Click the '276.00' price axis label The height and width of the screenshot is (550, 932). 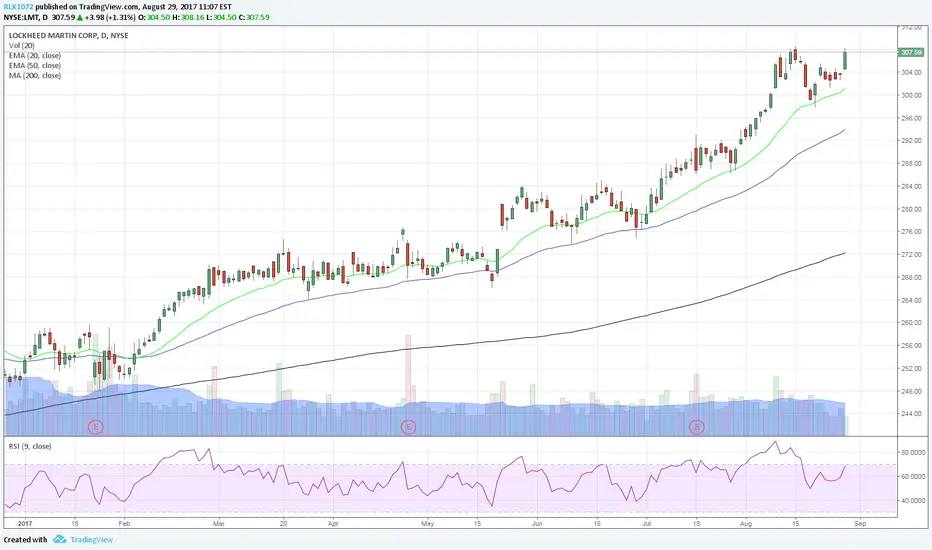pos(912,232)
